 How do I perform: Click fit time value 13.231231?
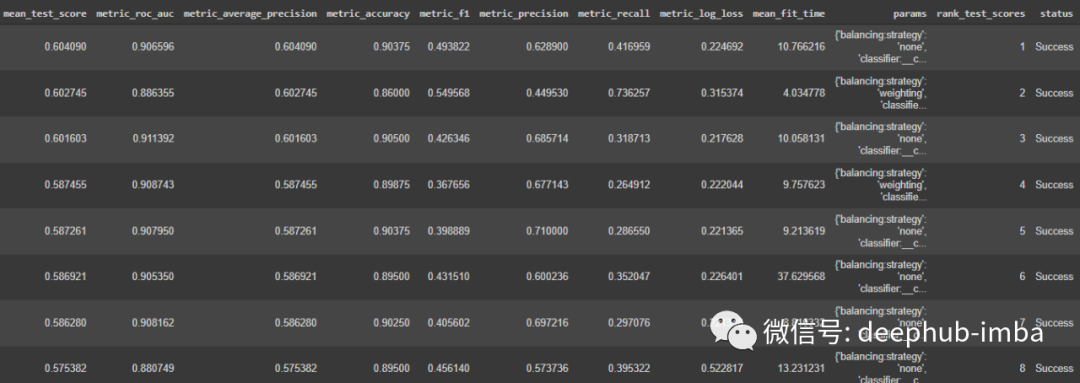click(x=802, y=369)
